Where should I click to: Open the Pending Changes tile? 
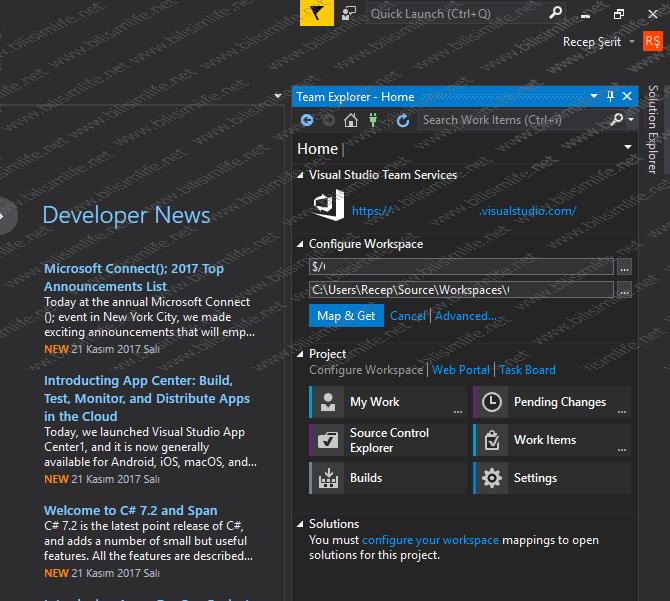coord(552,402)
